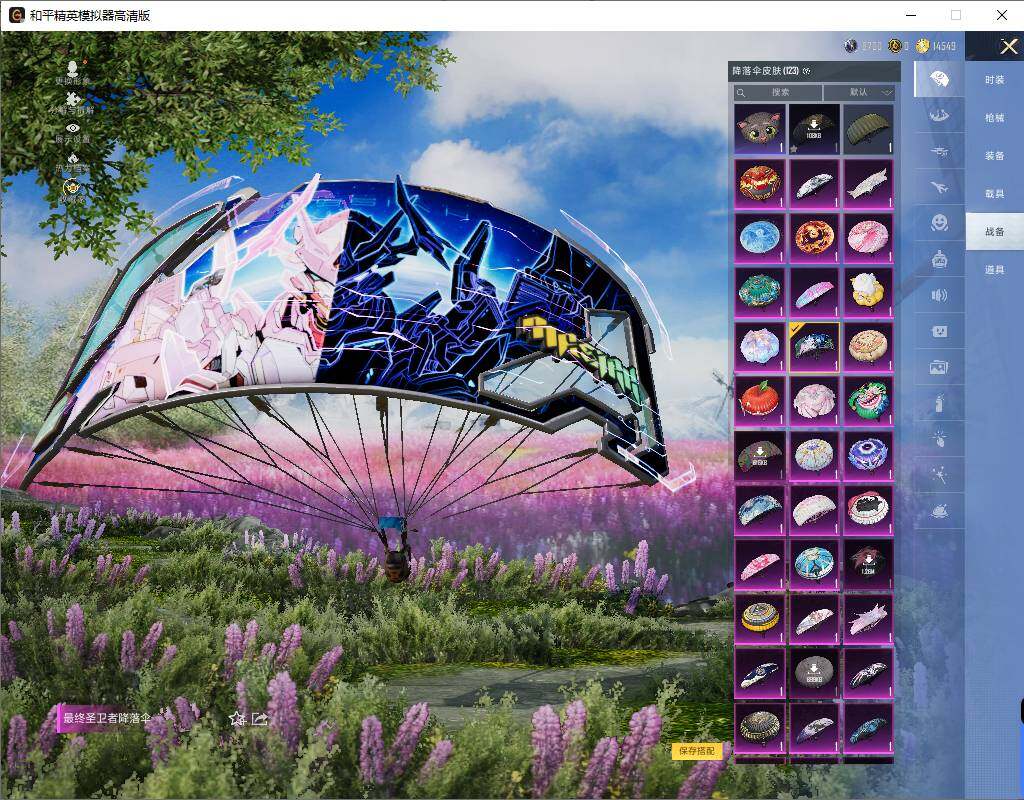Open the flame hot-recommend icon on the left

point(72,157)
